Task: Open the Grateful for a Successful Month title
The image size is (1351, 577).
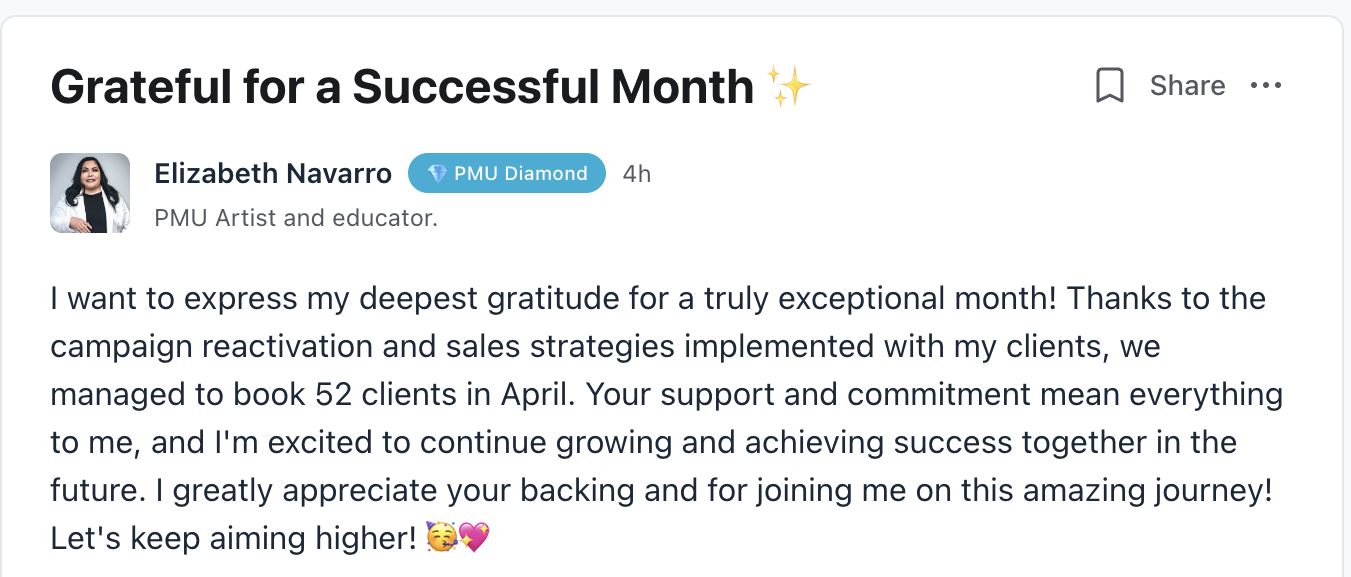Action: pyautogui.click(x=402, y=87)
